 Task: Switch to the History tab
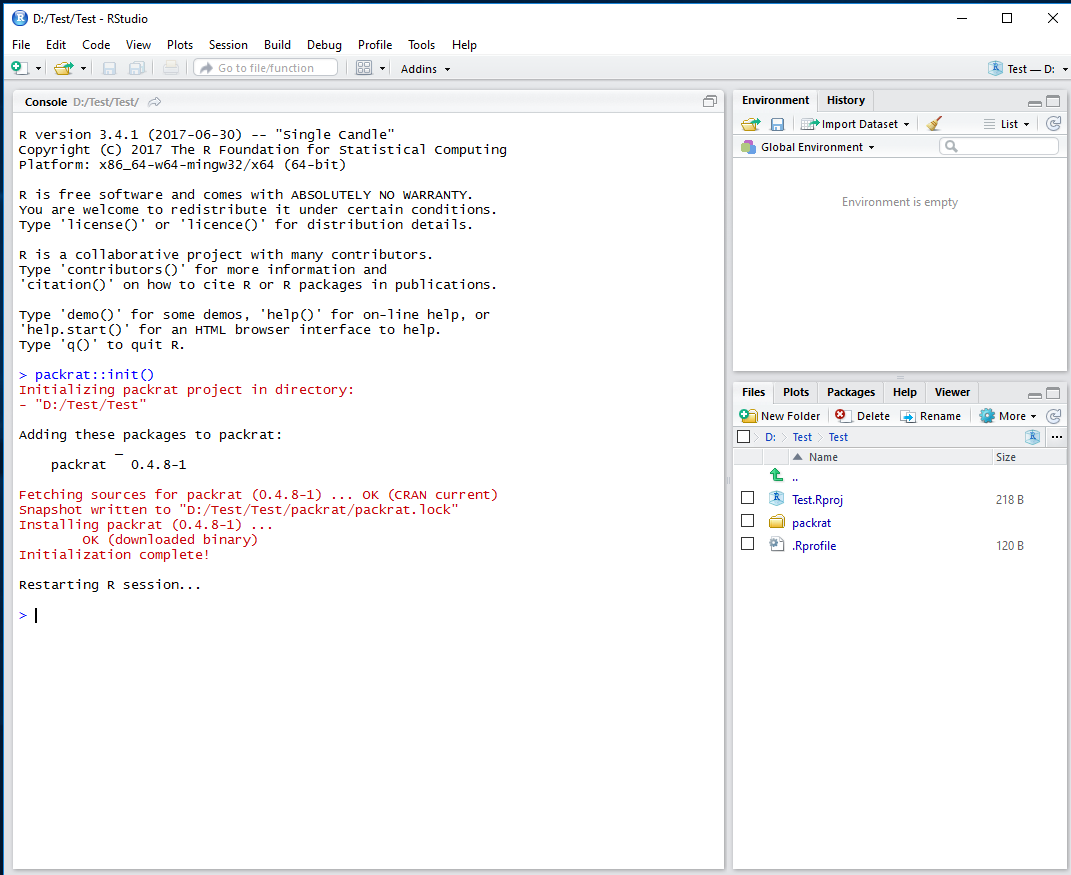tap(846, 100)
